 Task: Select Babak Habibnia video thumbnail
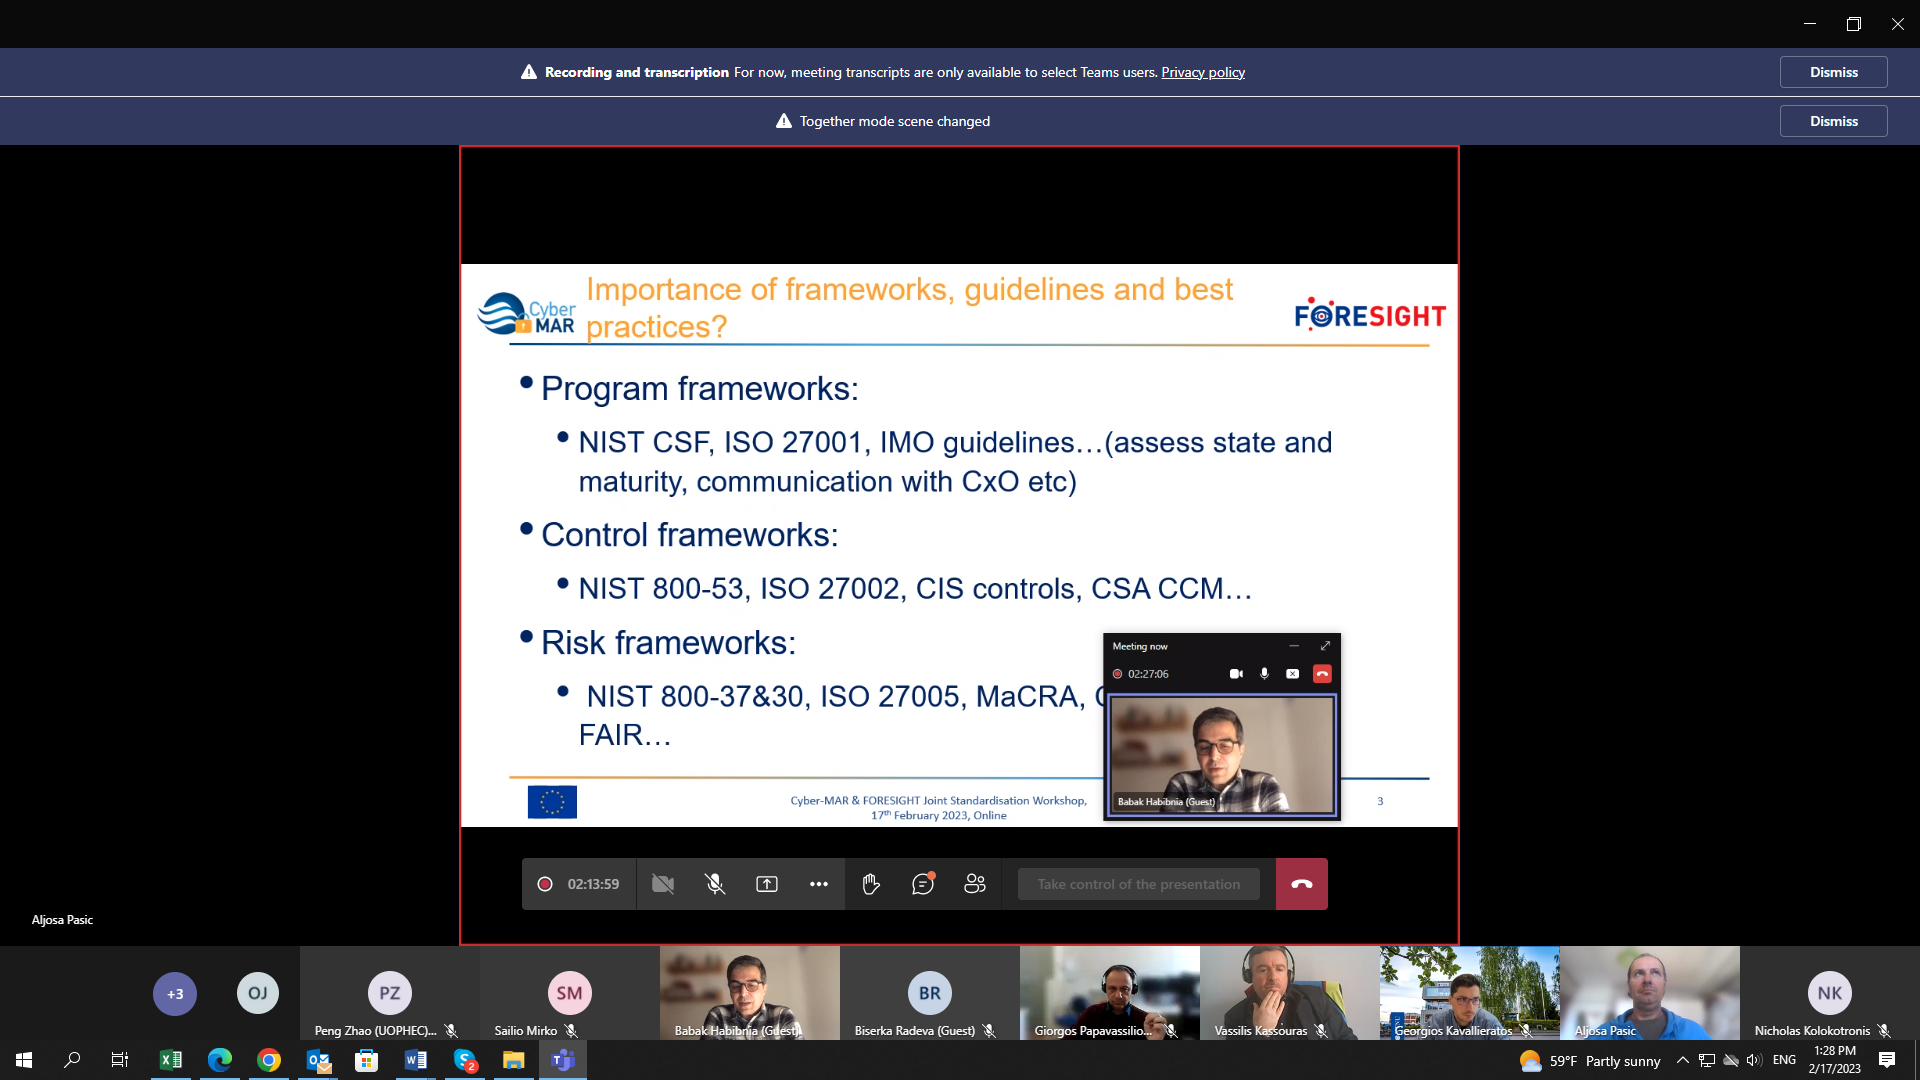[749, 992]
